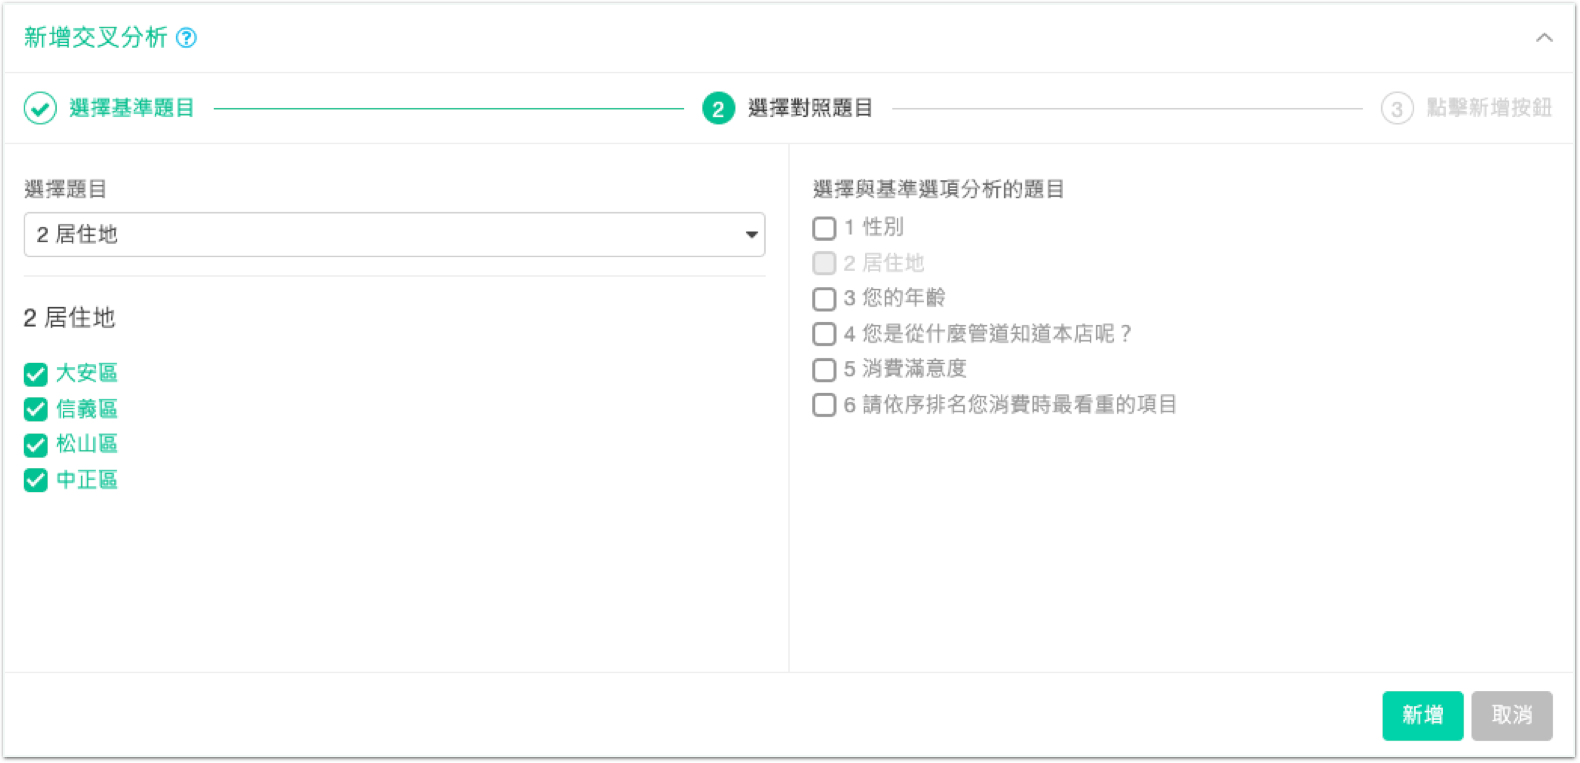Go to 選擇基準題目 step

point(131,108)
